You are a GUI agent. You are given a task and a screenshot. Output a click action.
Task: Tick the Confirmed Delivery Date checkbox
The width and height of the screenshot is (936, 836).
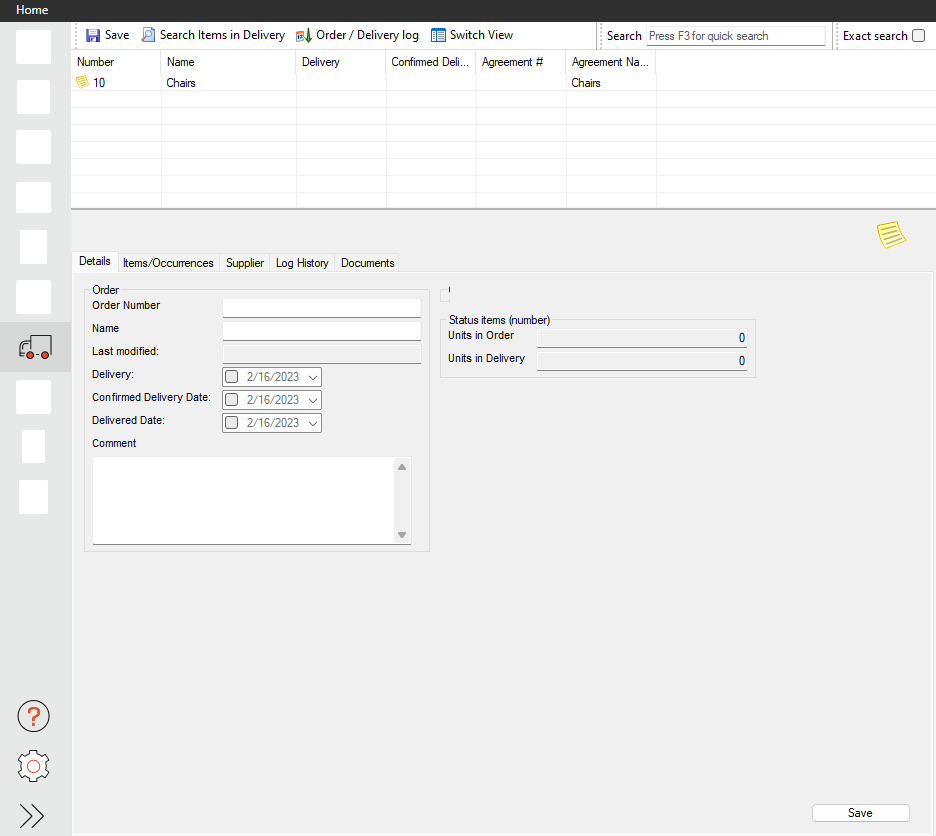tap(232, 400)
